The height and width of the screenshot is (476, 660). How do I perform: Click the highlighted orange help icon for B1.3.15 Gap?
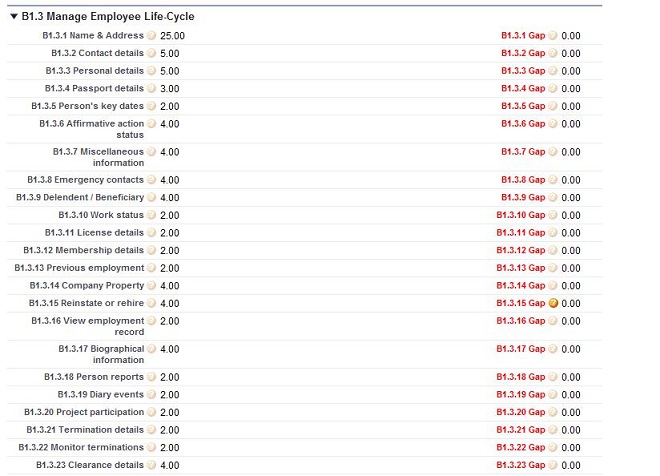[x=553, y=303]
